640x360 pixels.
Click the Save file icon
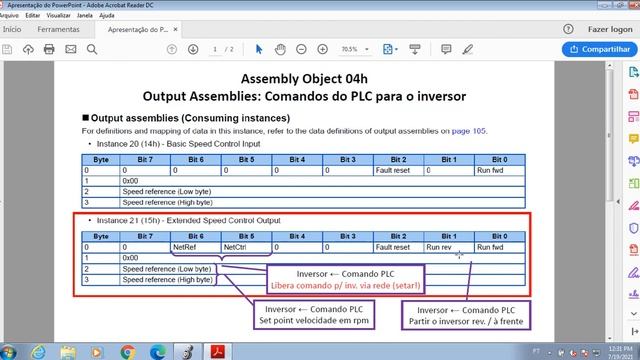7,49
